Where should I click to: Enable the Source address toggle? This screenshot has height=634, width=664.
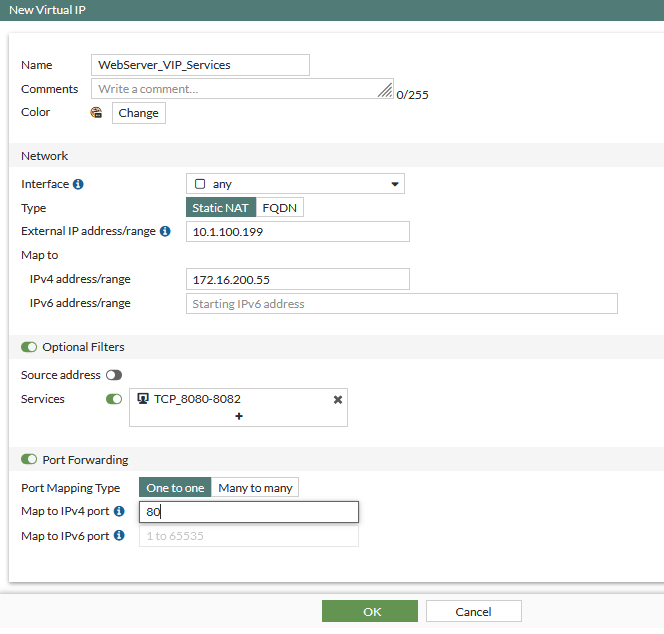(x=113, y=375)
